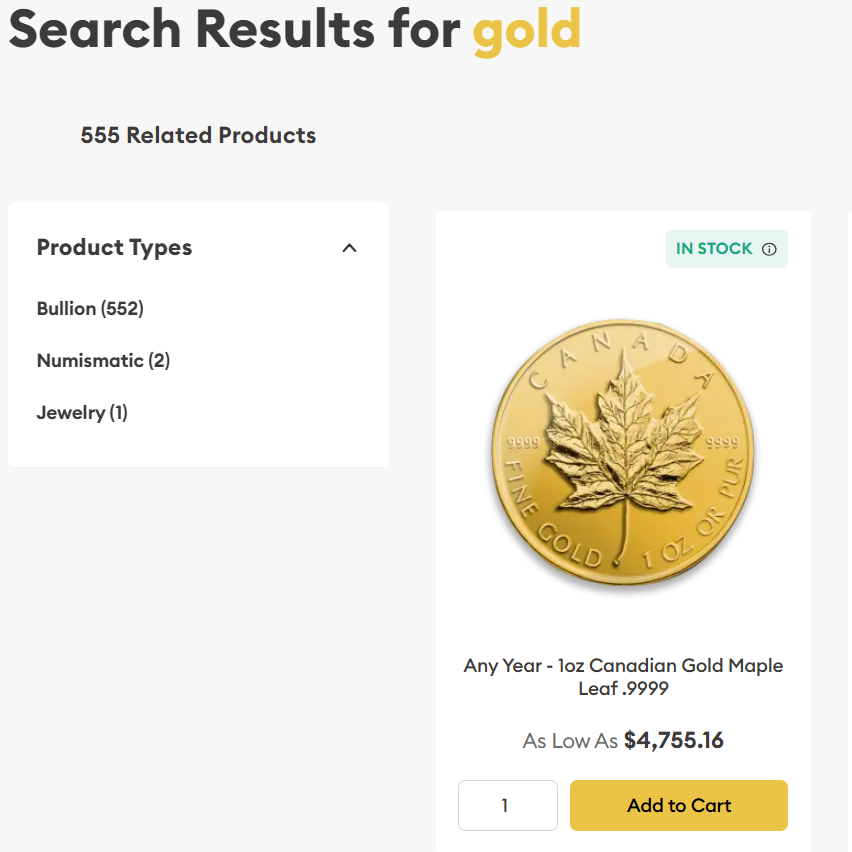Collapse the Product Types filter chevron

349,247
